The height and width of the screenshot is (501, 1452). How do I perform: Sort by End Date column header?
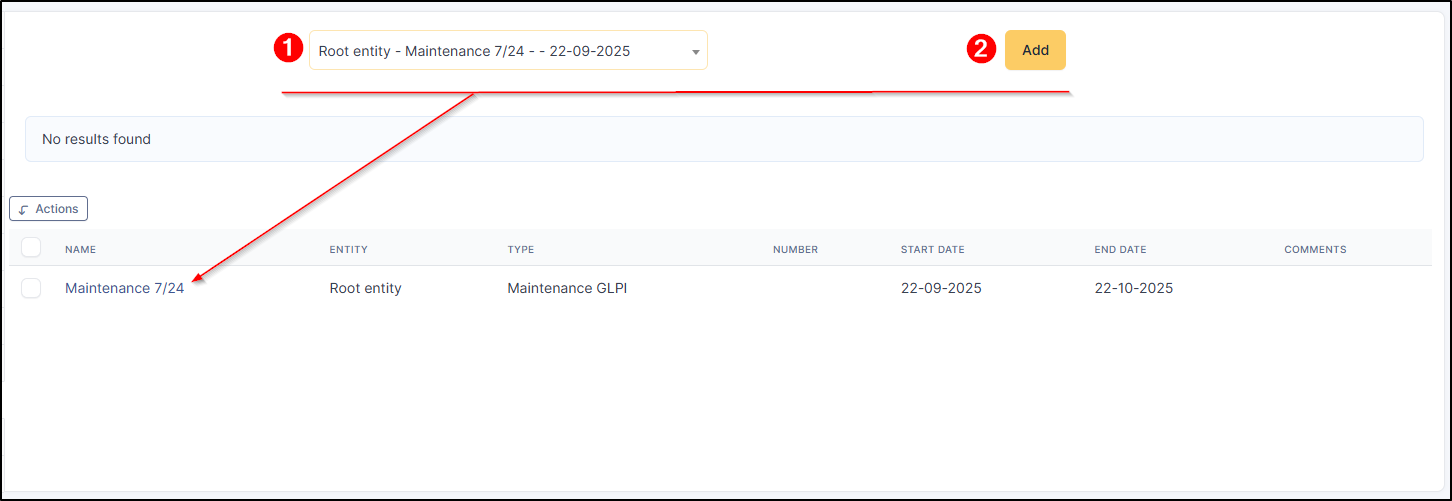point(1120,250)
